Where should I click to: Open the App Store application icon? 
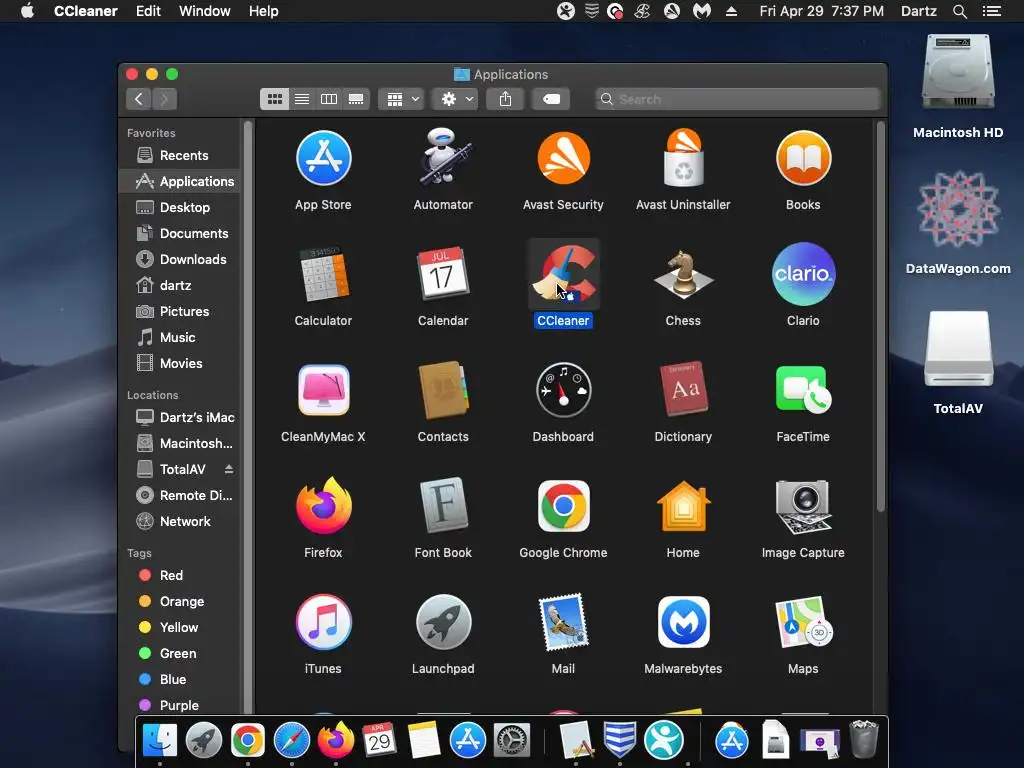[x=323, y=158]
